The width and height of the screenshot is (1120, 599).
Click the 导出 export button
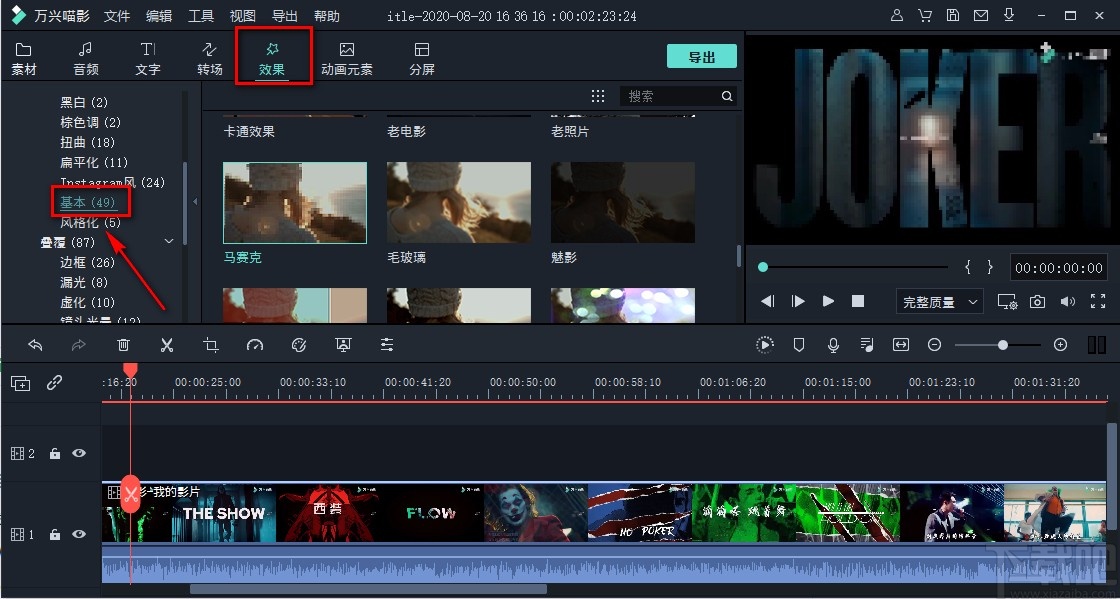tap(701, 56)
